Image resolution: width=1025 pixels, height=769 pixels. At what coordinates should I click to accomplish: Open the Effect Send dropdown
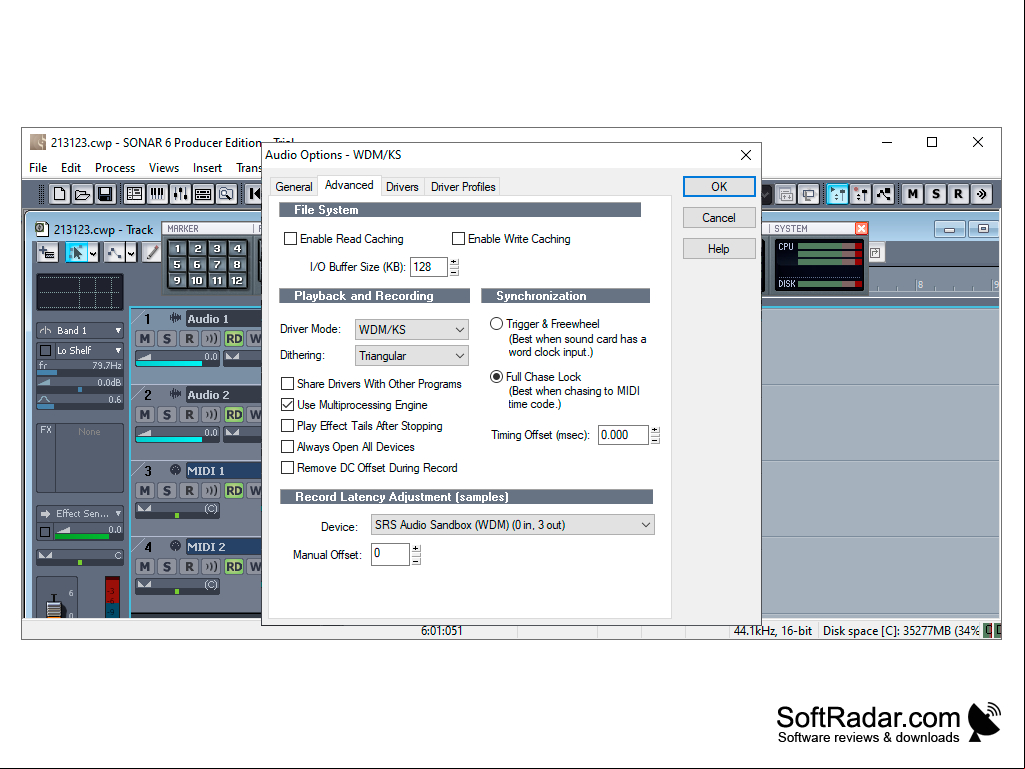(80, 513)
